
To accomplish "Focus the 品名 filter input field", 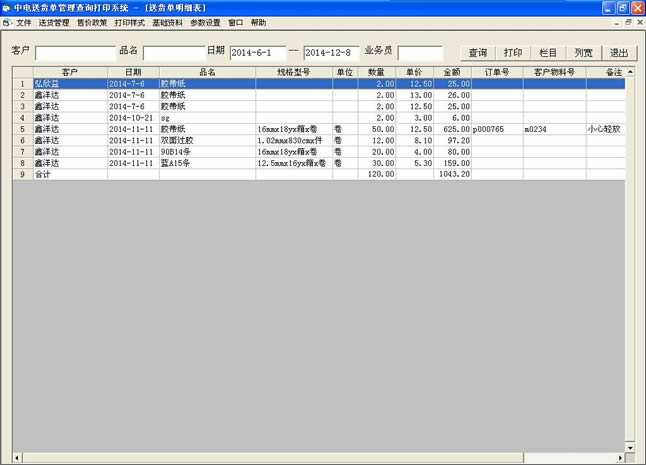I will pyautogui.click(x=174, y=53).
